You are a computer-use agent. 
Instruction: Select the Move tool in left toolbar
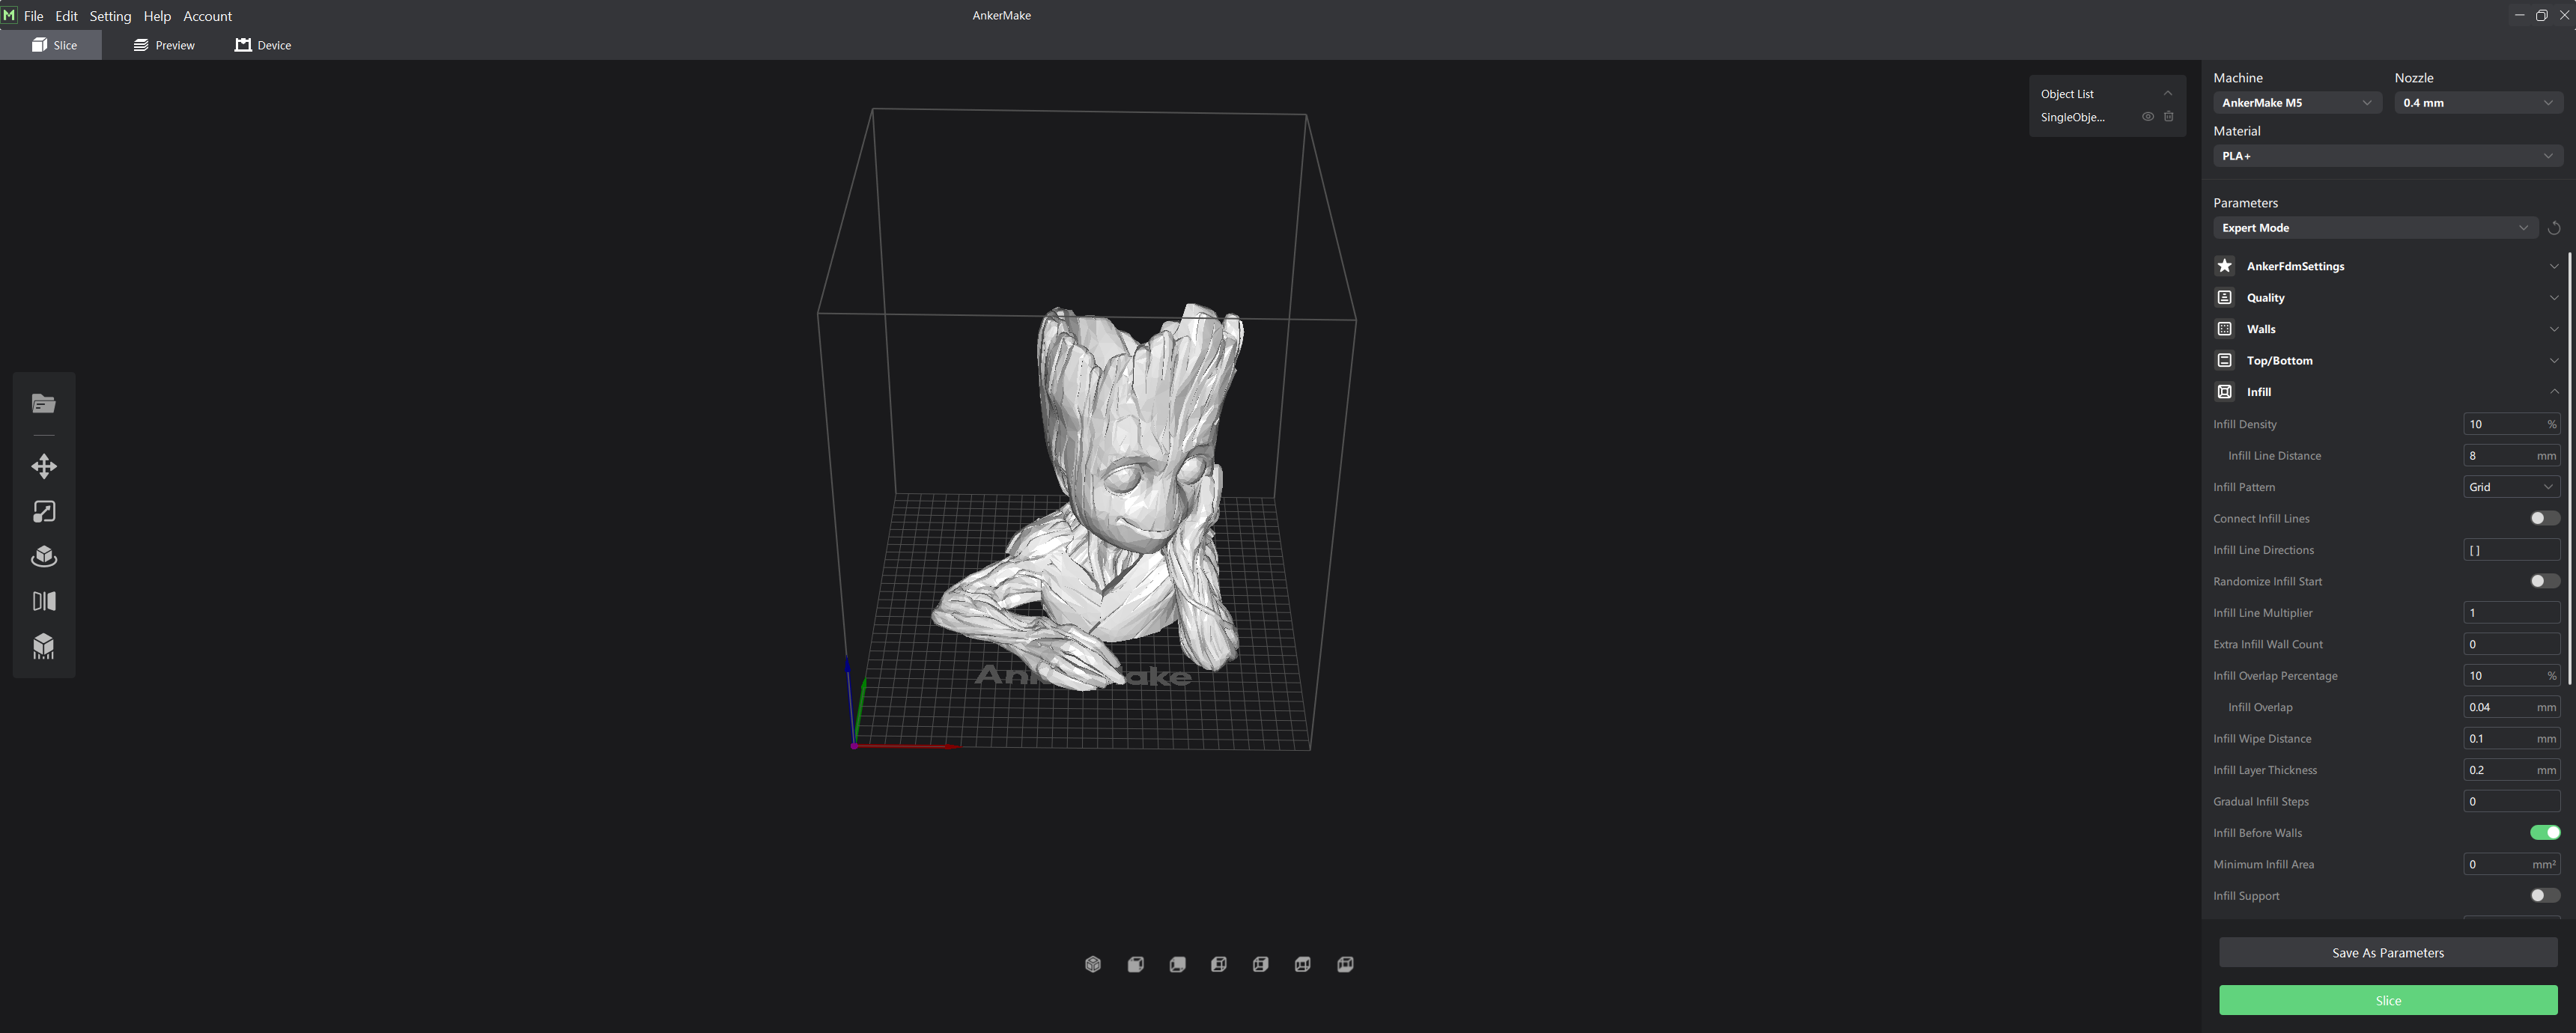(x=44, y=466)
